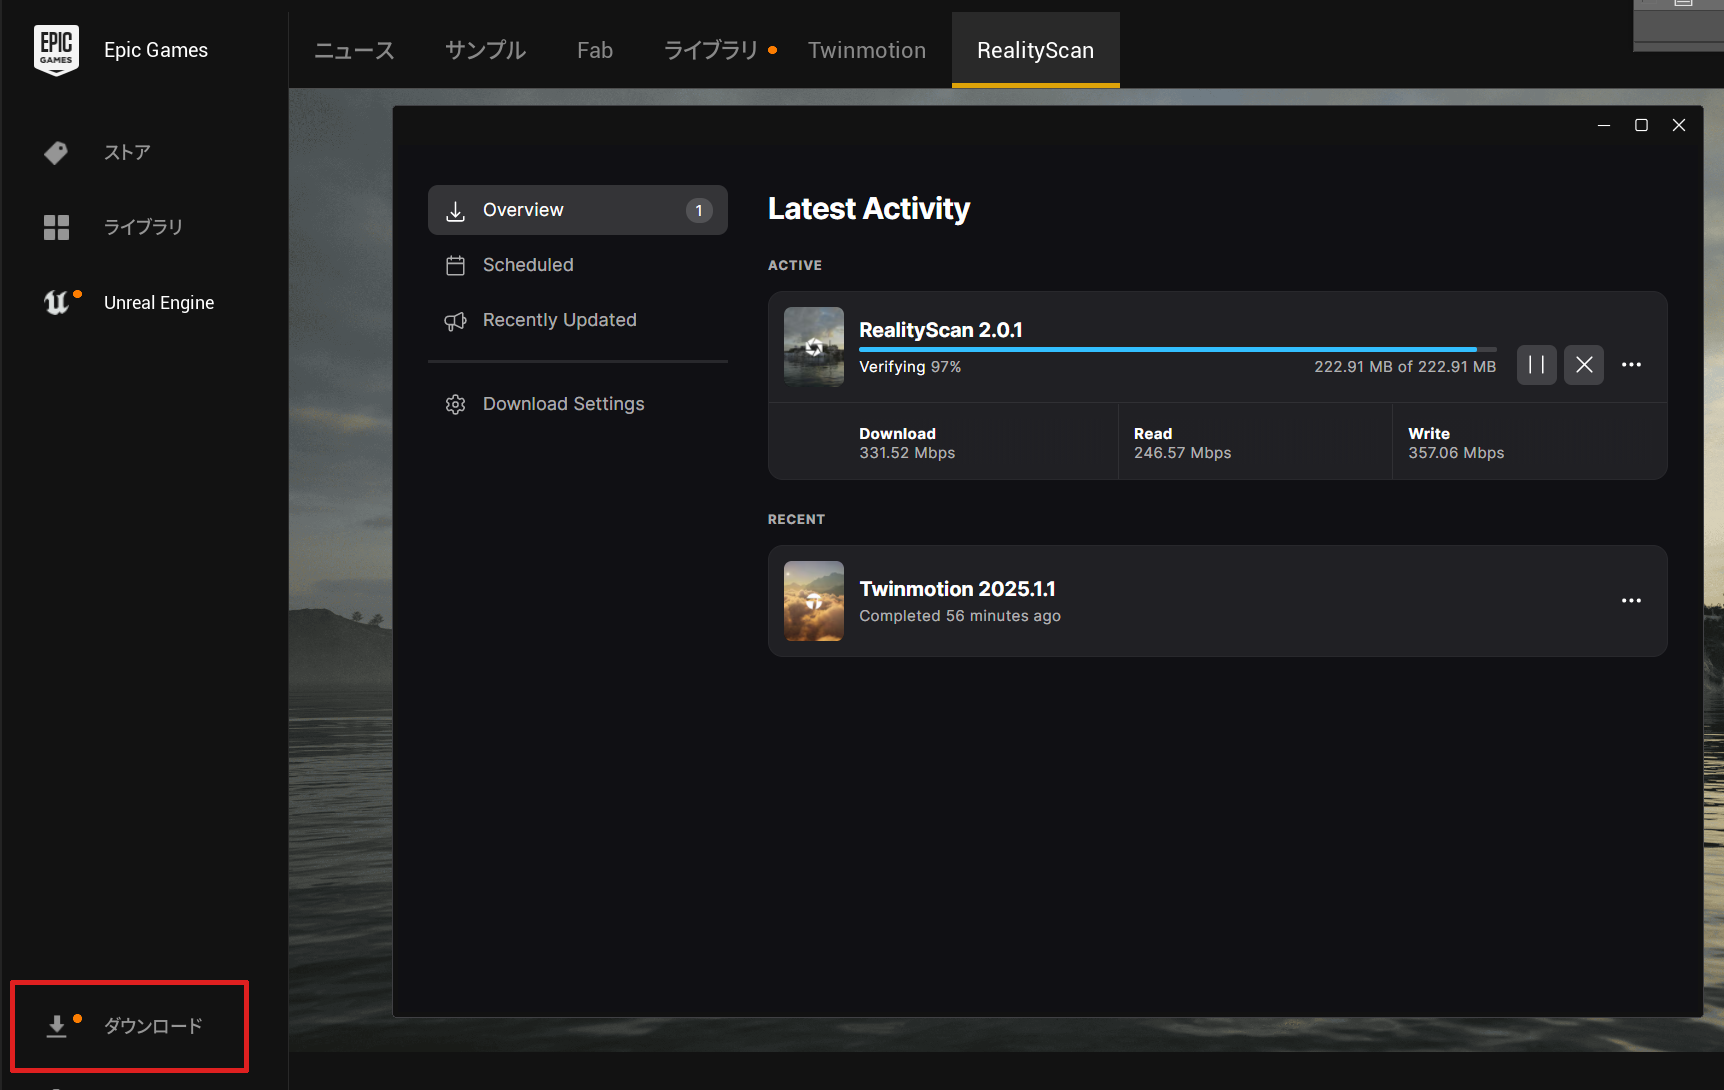Pause the RealityScan 2.0.1 download
The image size is (1724, 1090).
pyautogui.click(x=1536, y=365)
